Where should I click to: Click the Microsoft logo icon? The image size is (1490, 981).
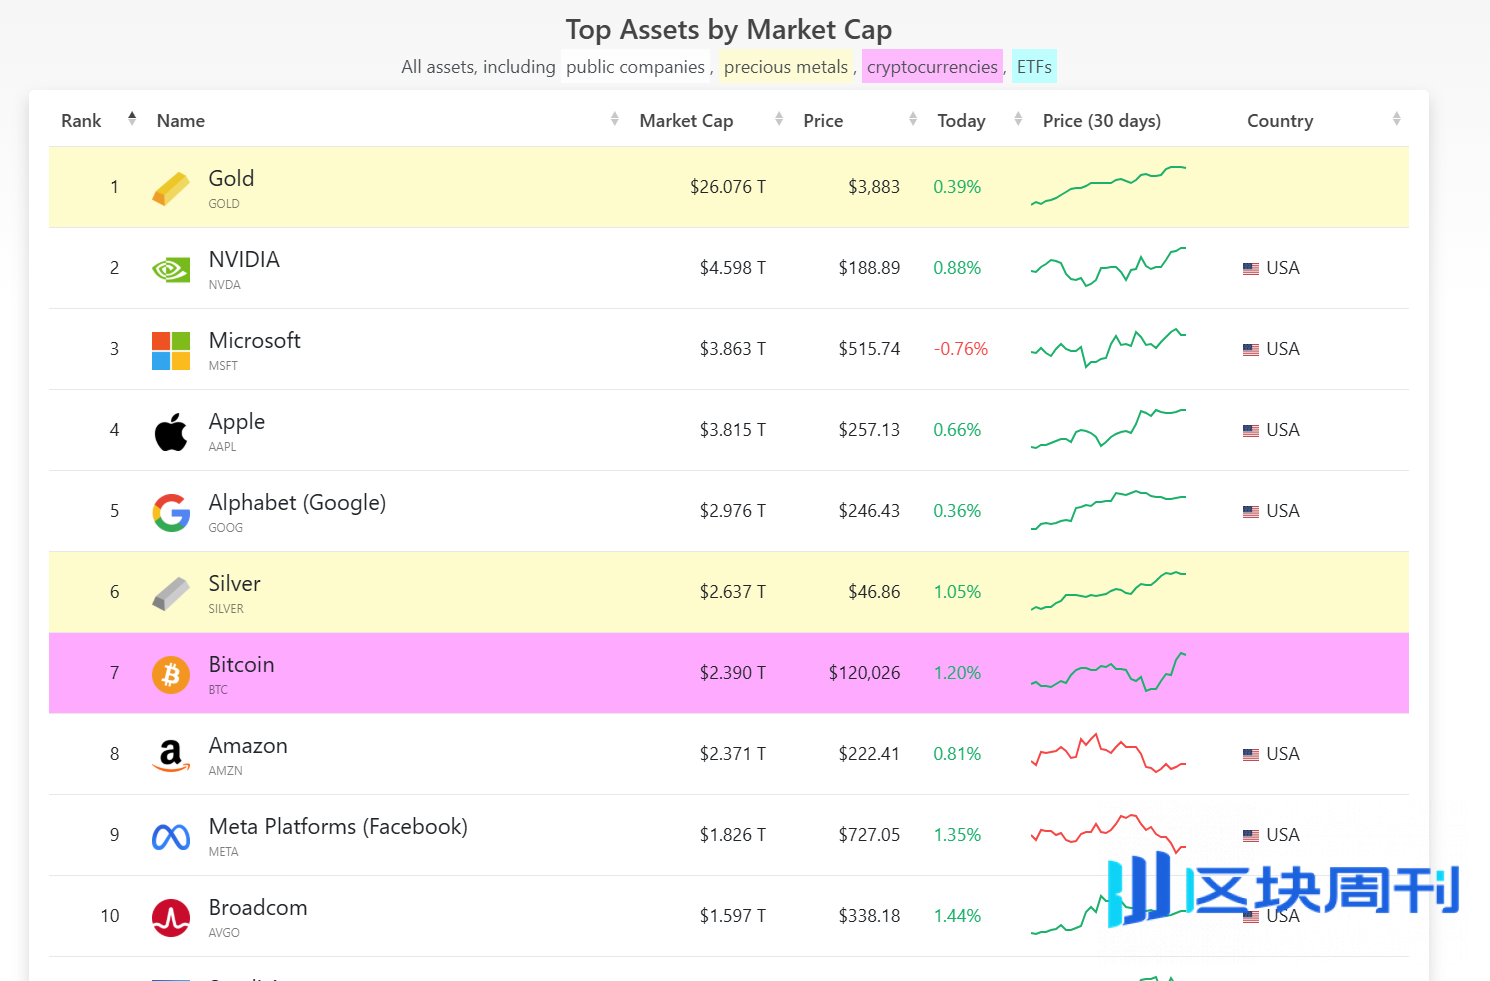(171, 350)
